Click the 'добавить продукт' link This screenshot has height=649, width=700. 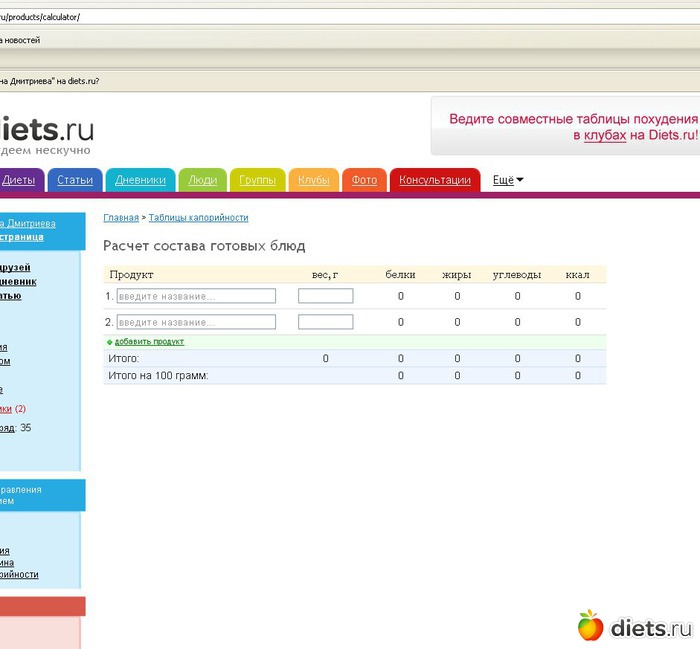tap(149, 342)
